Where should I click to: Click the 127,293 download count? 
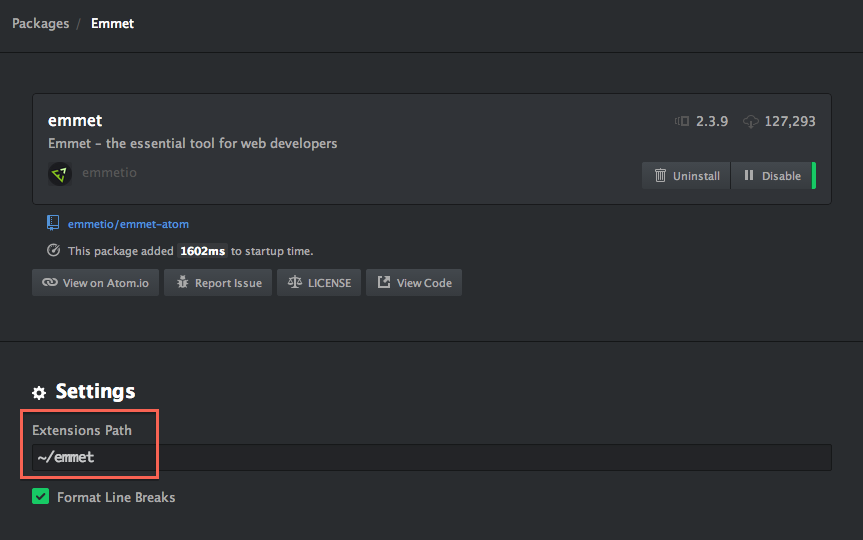pyautogui.click(x=790, y=121)
